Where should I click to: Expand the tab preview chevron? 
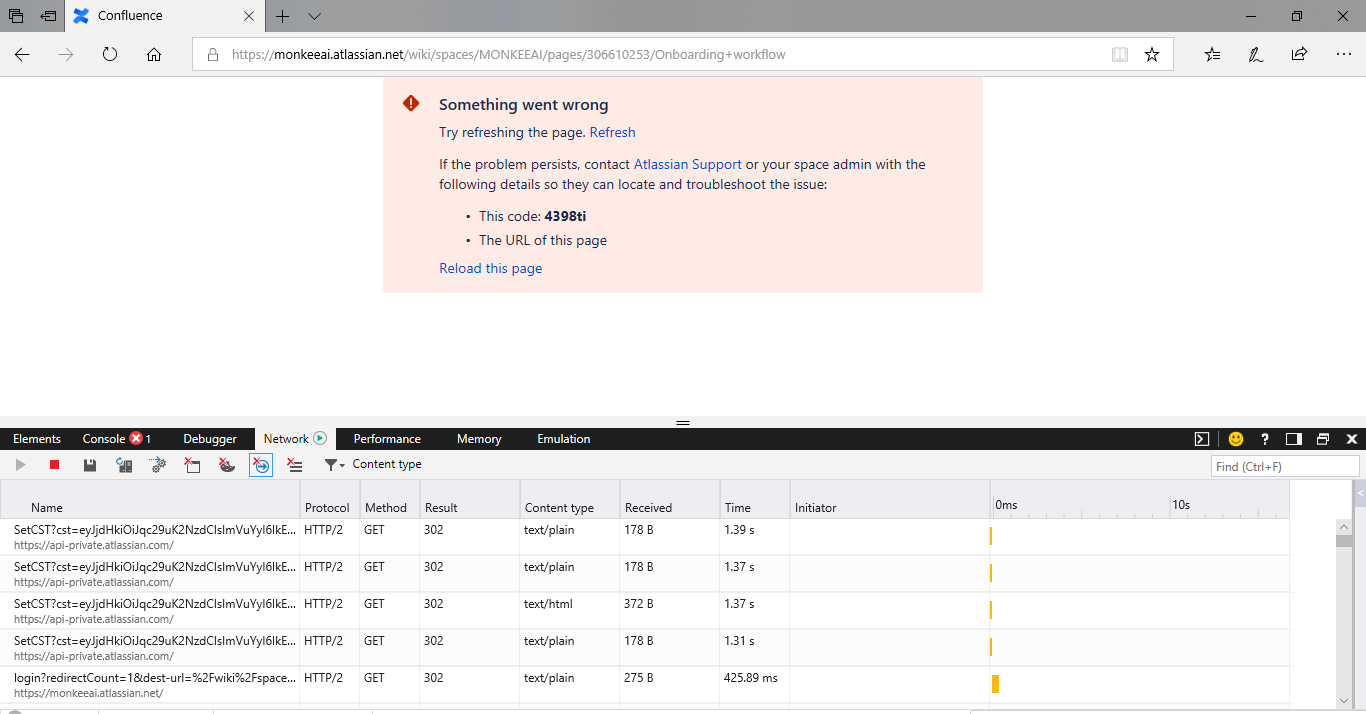click(x=314, y=16)
